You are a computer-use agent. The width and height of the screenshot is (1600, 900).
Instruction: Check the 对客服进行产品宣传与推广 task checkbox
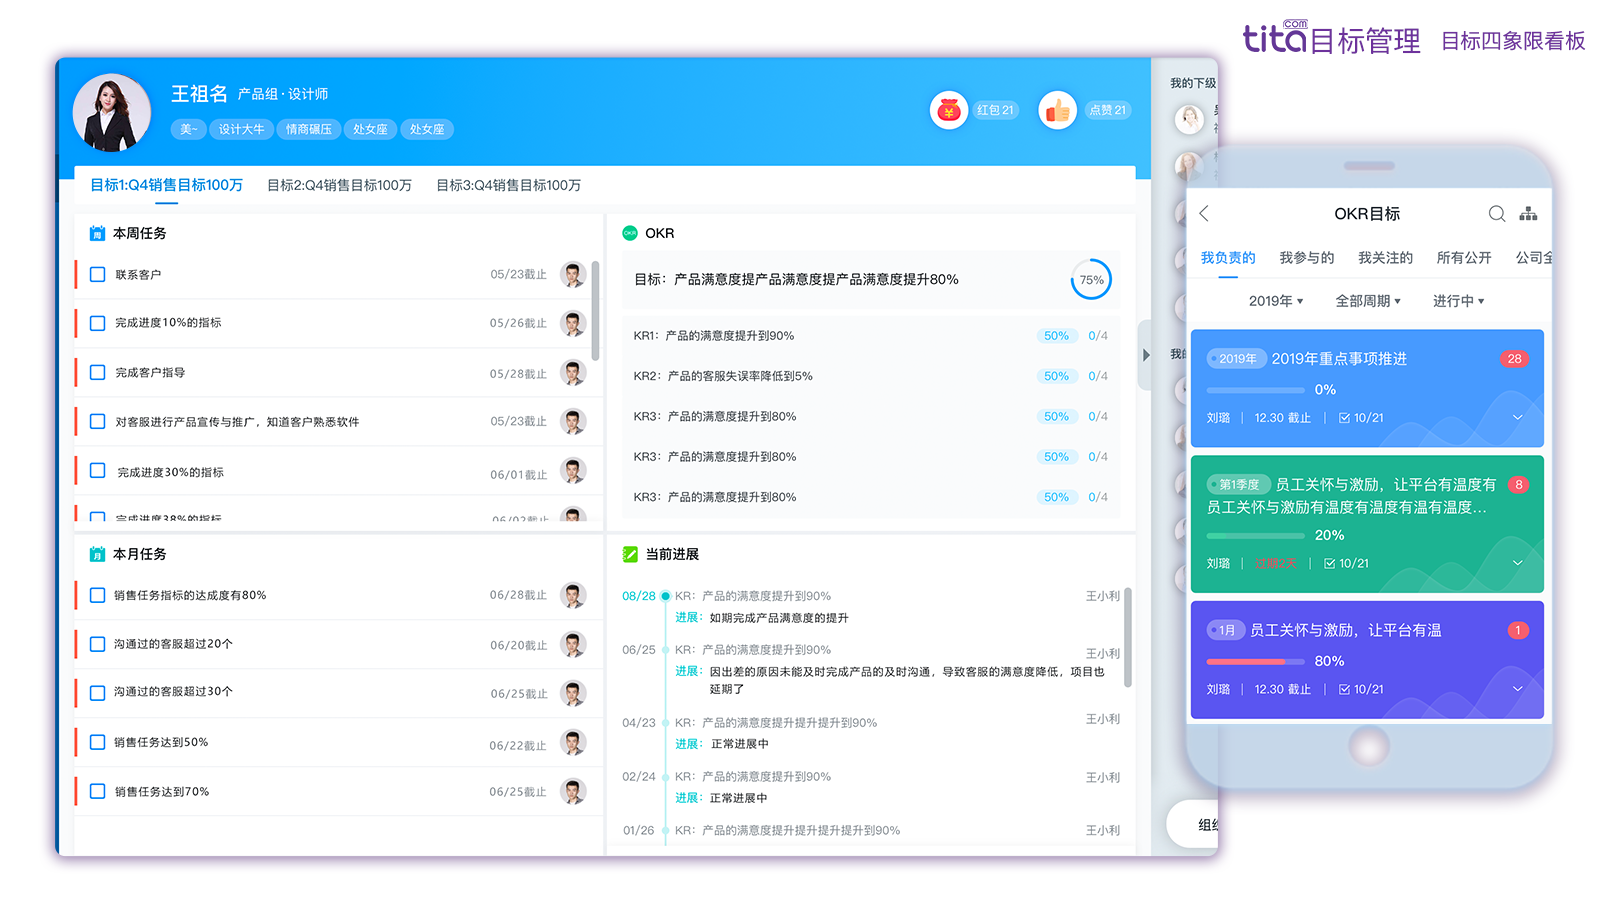[97, 421]
